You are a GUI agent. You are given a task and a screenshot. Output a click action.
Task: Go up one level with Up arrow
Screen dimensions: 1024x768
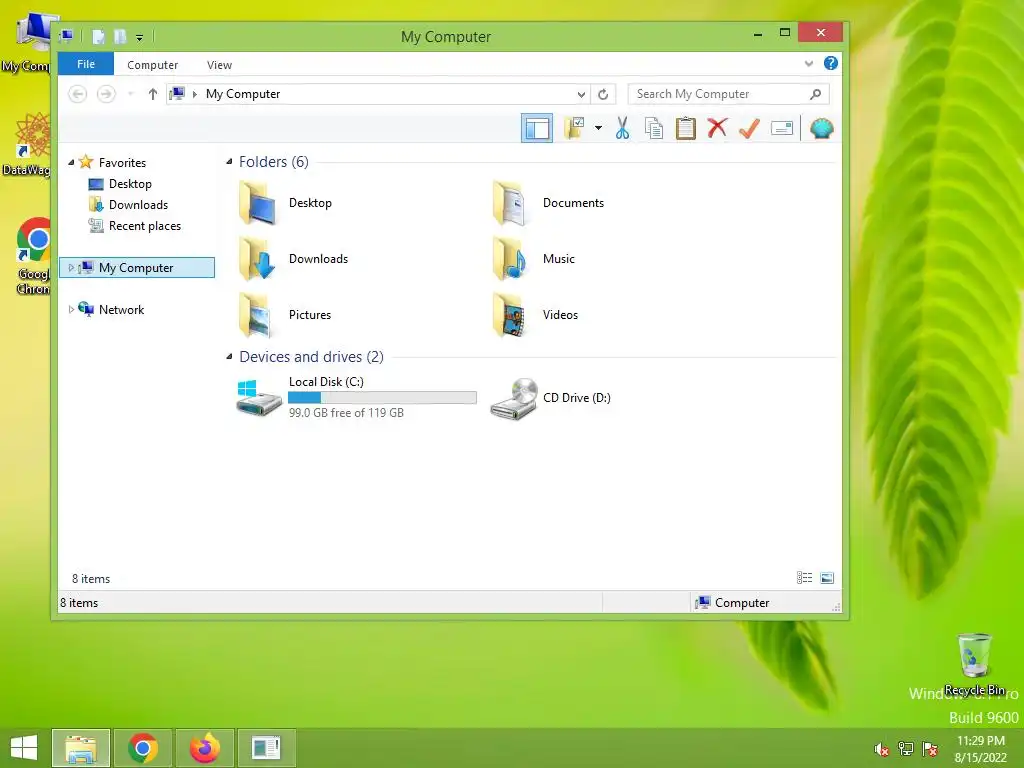tap(153, 94)
